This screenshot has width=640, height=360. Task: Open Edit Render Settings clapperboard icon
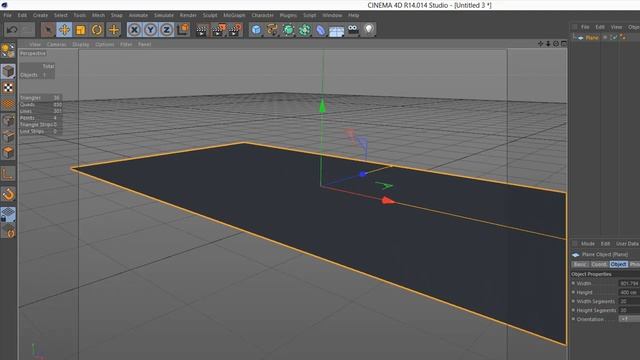click(x=235, y=30)
